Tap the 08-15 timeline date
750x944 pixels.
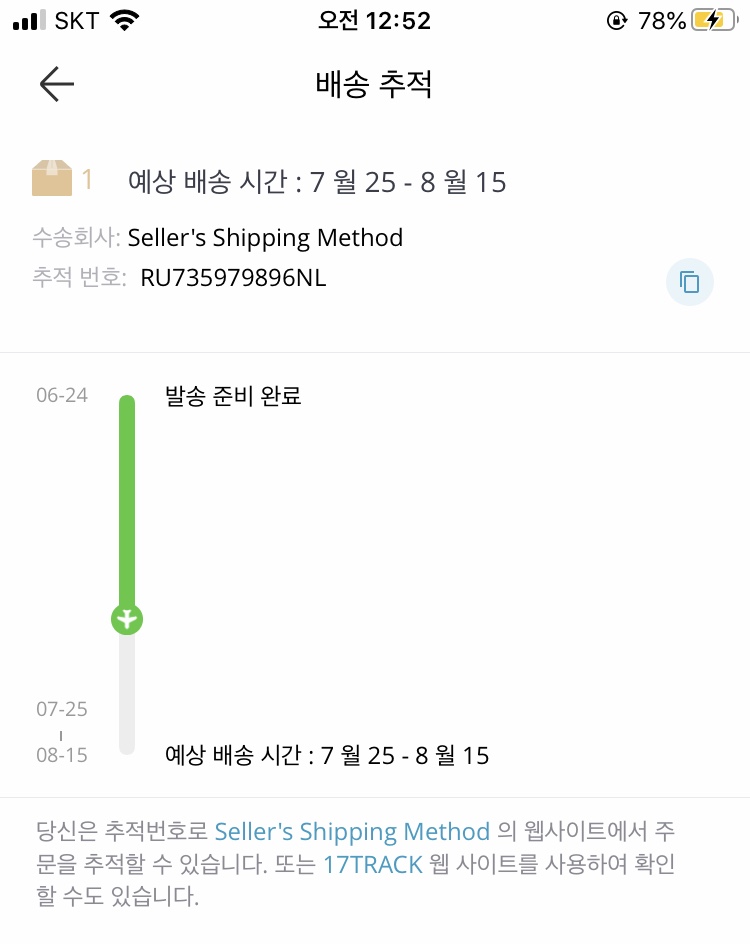(x=62, y=755)
